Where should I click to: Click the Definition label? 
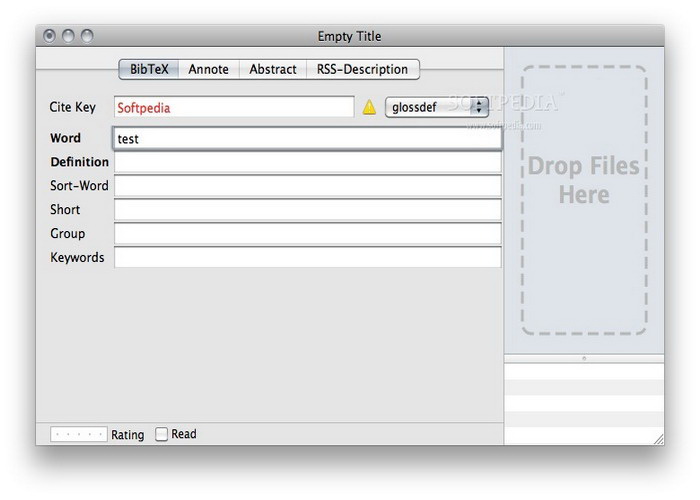pyautogui.click(x=79, y=162)
